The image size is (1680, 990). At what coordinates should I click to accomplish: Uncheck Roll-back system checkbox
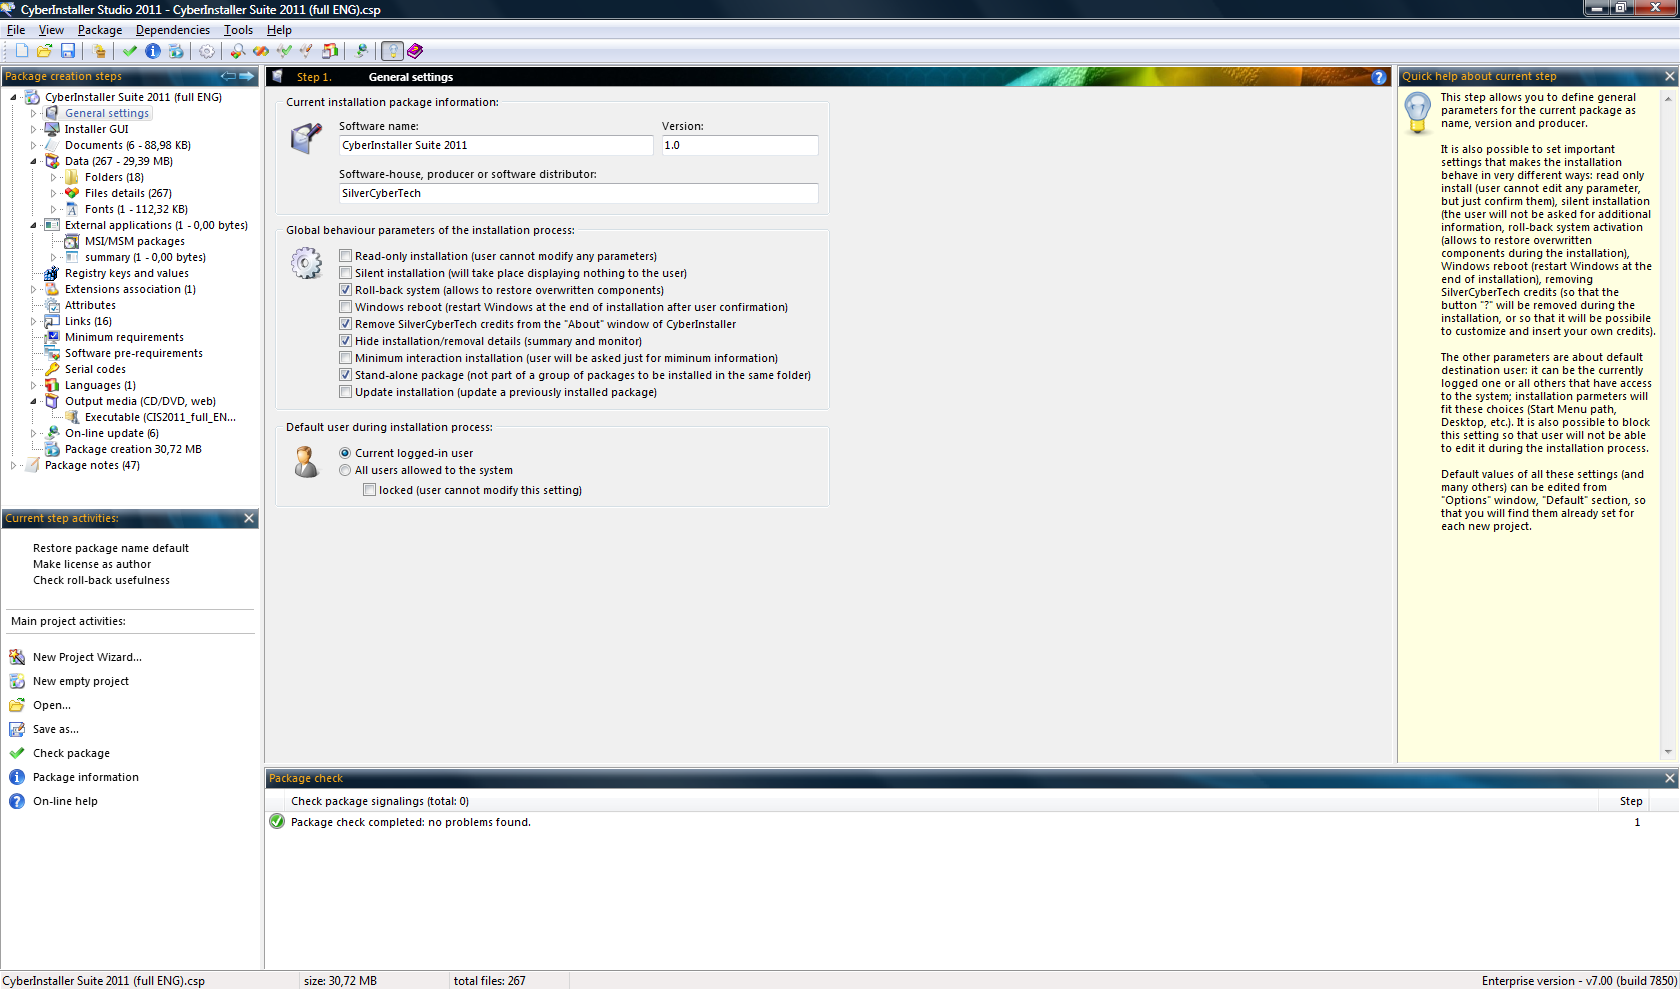click(345, 290)
